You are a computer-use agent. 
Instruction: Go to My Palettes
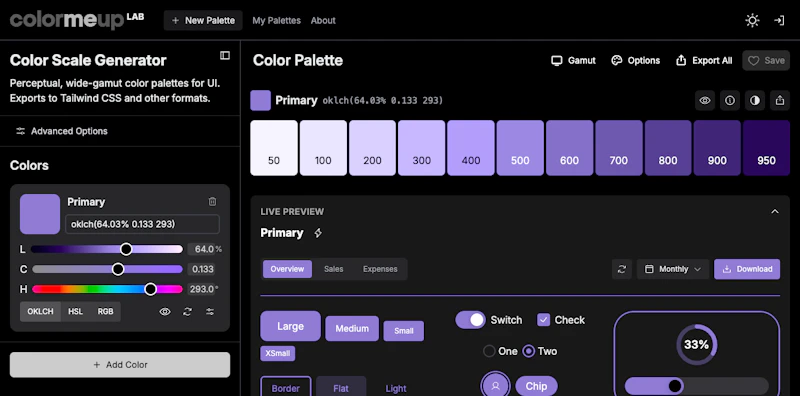277,20
